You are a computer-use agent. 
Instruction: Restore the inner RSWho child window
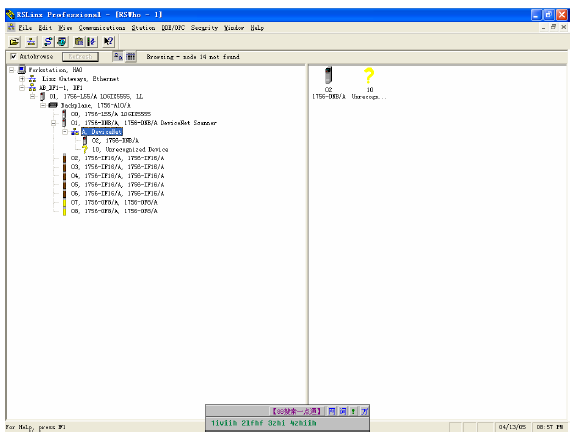pos(553,27)
